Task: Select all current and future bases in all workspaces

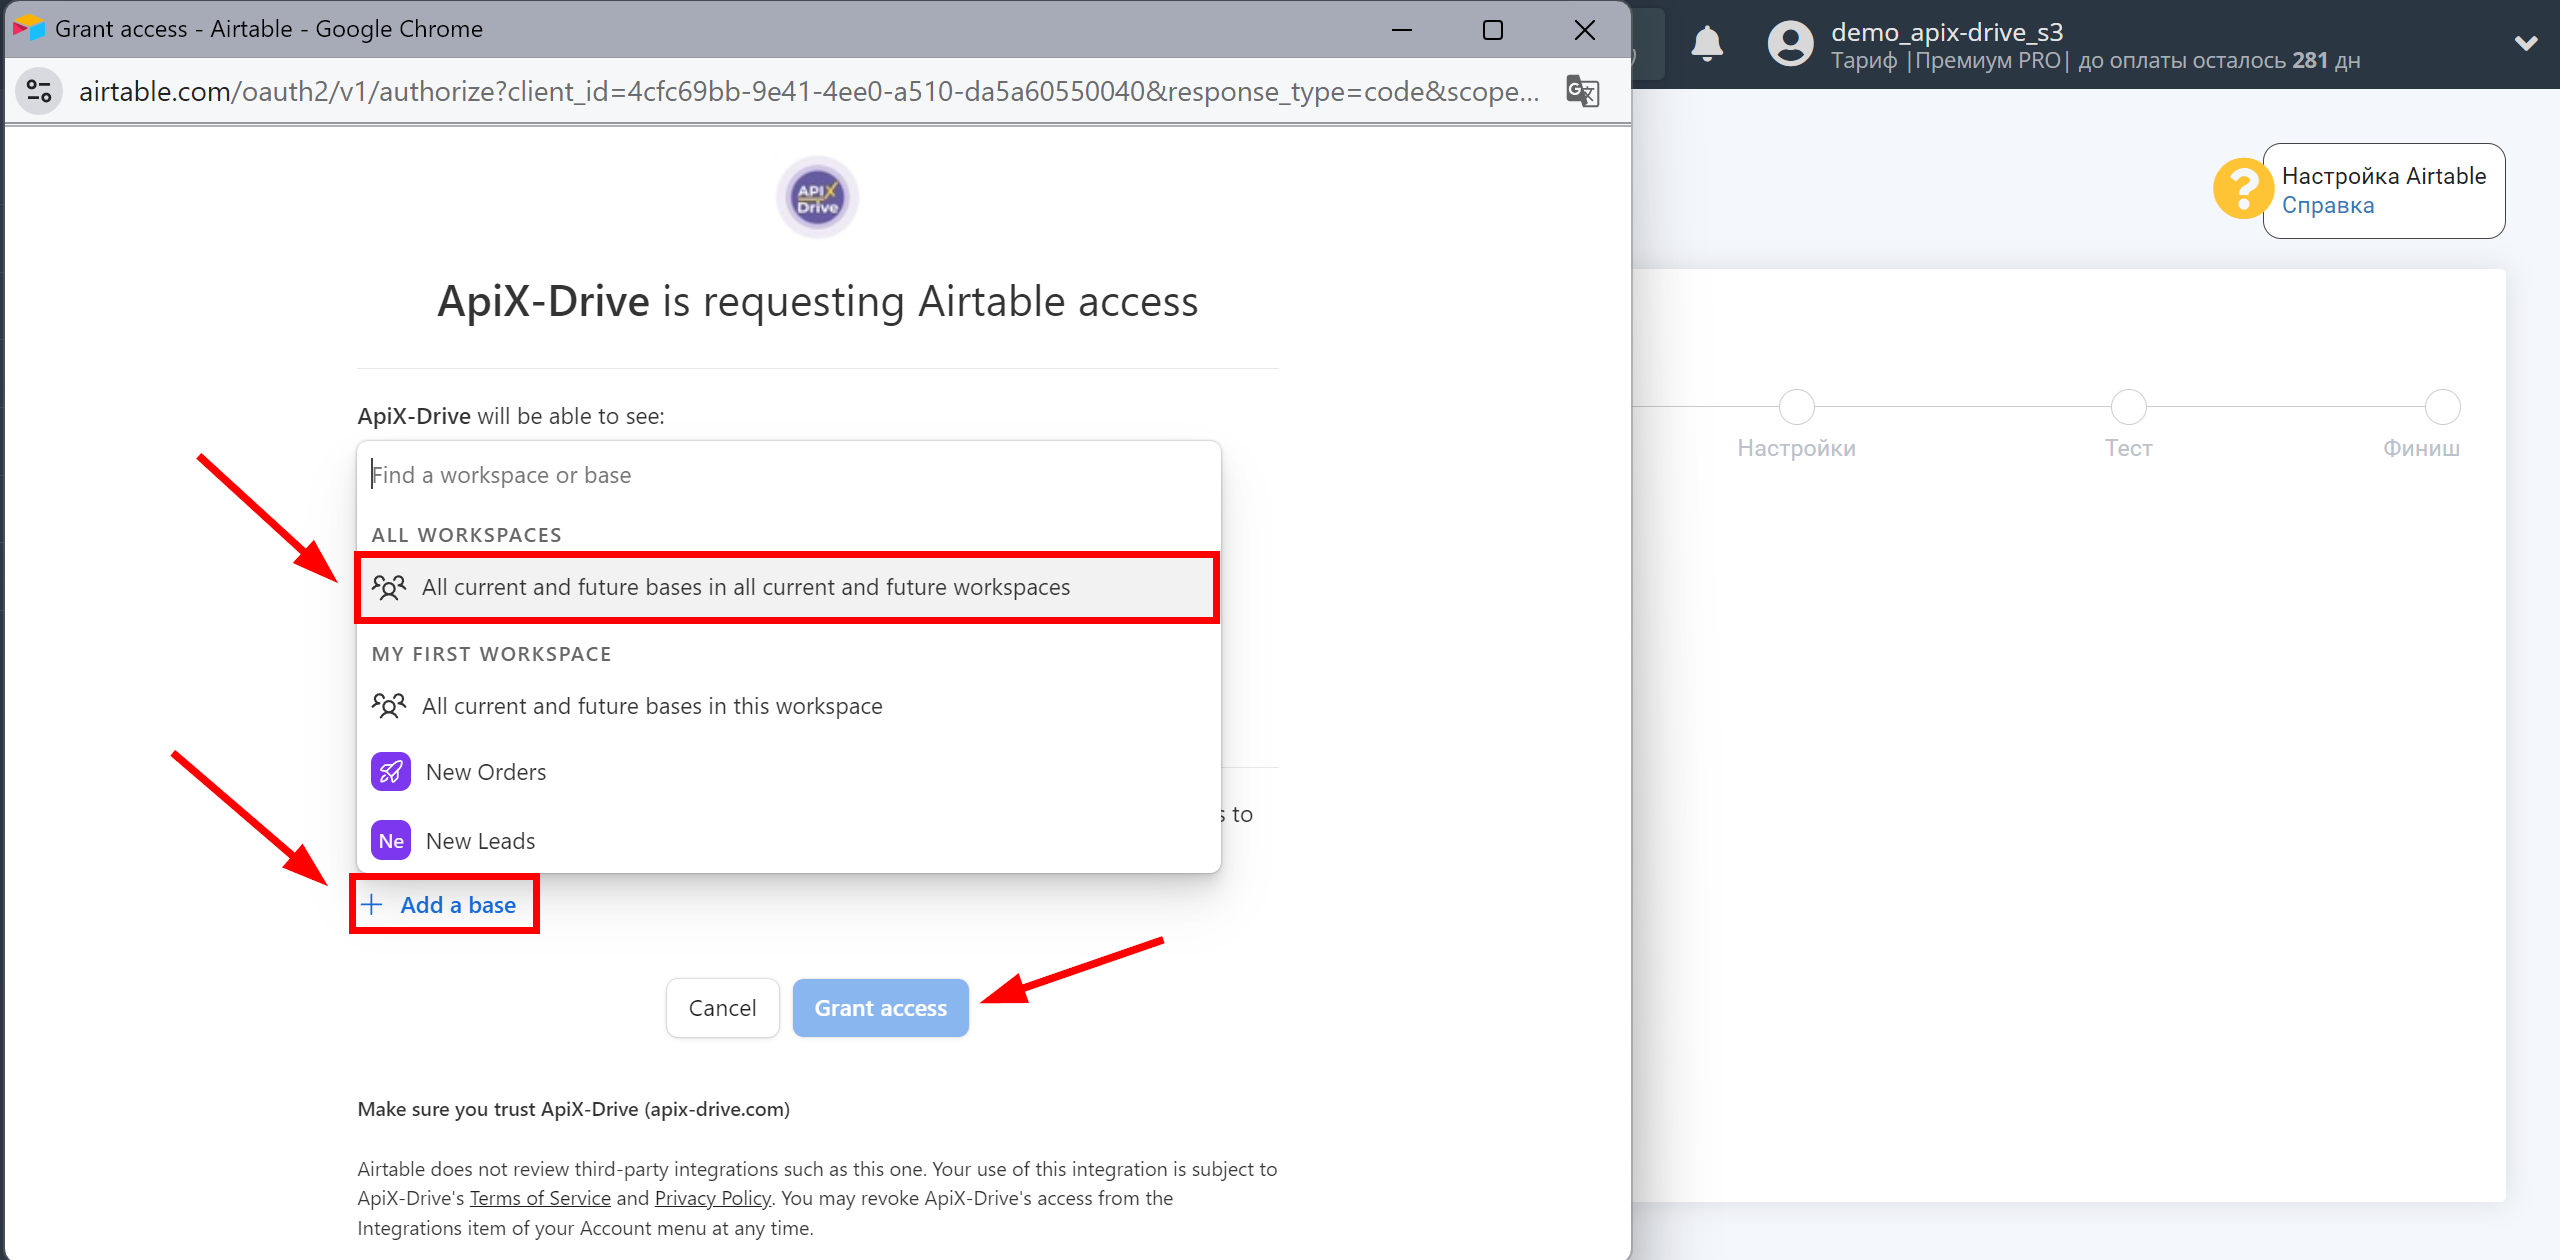Action: click(x=787, y=587)
